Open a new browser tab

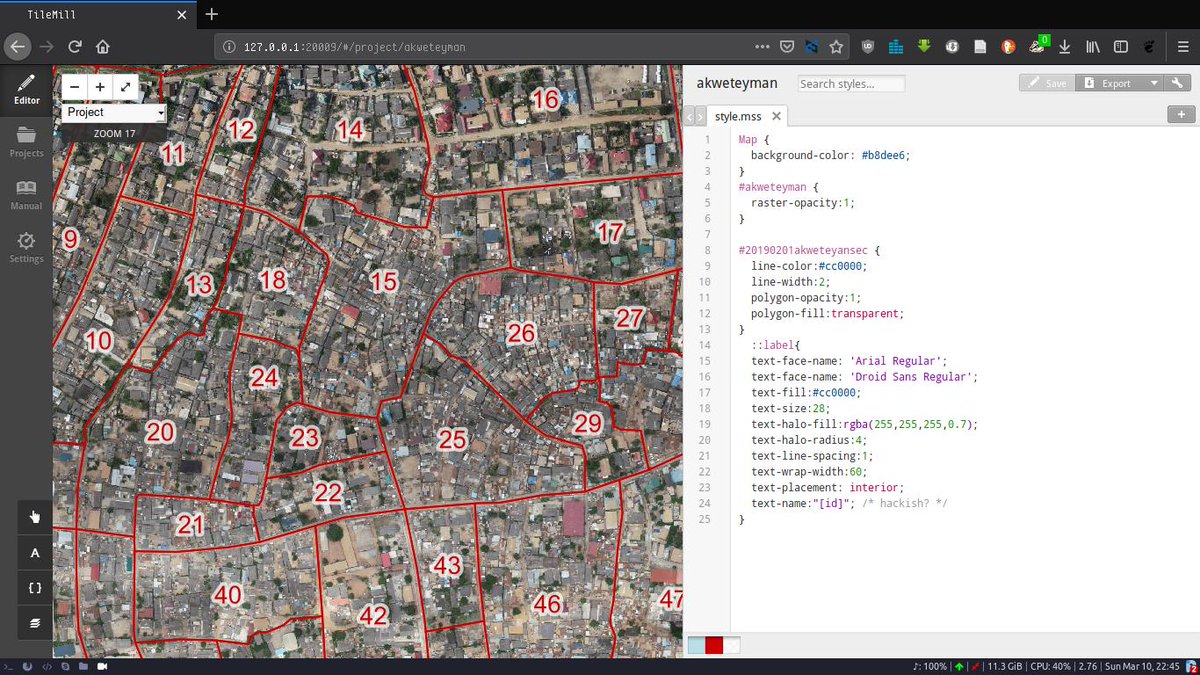[212, 14]
